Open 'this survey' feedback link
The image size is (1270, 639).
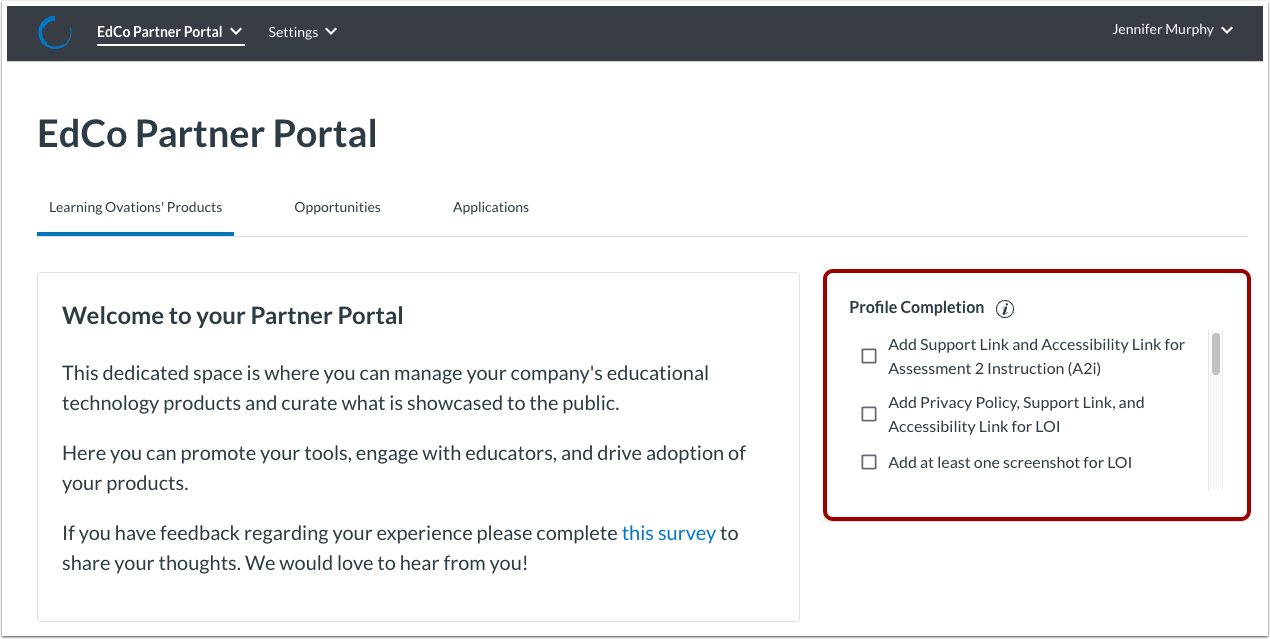[668, 532]
